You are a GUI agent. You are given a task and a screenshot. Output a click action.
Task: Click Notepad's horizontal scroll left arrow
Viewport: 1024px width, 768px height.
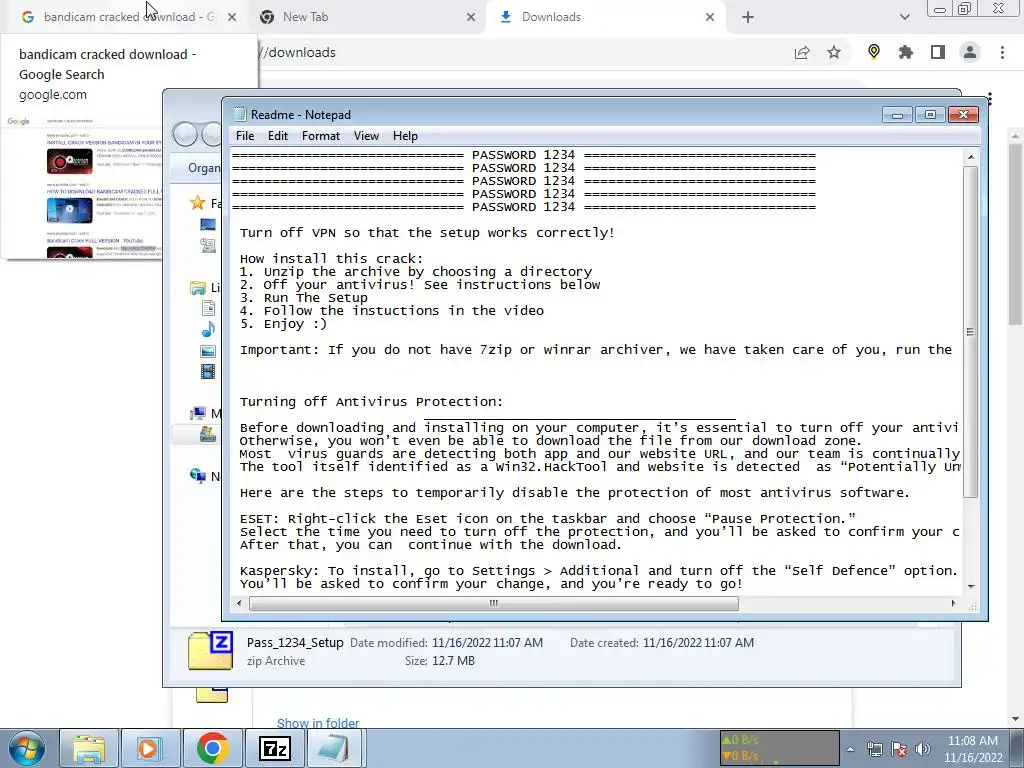[239, 603]
